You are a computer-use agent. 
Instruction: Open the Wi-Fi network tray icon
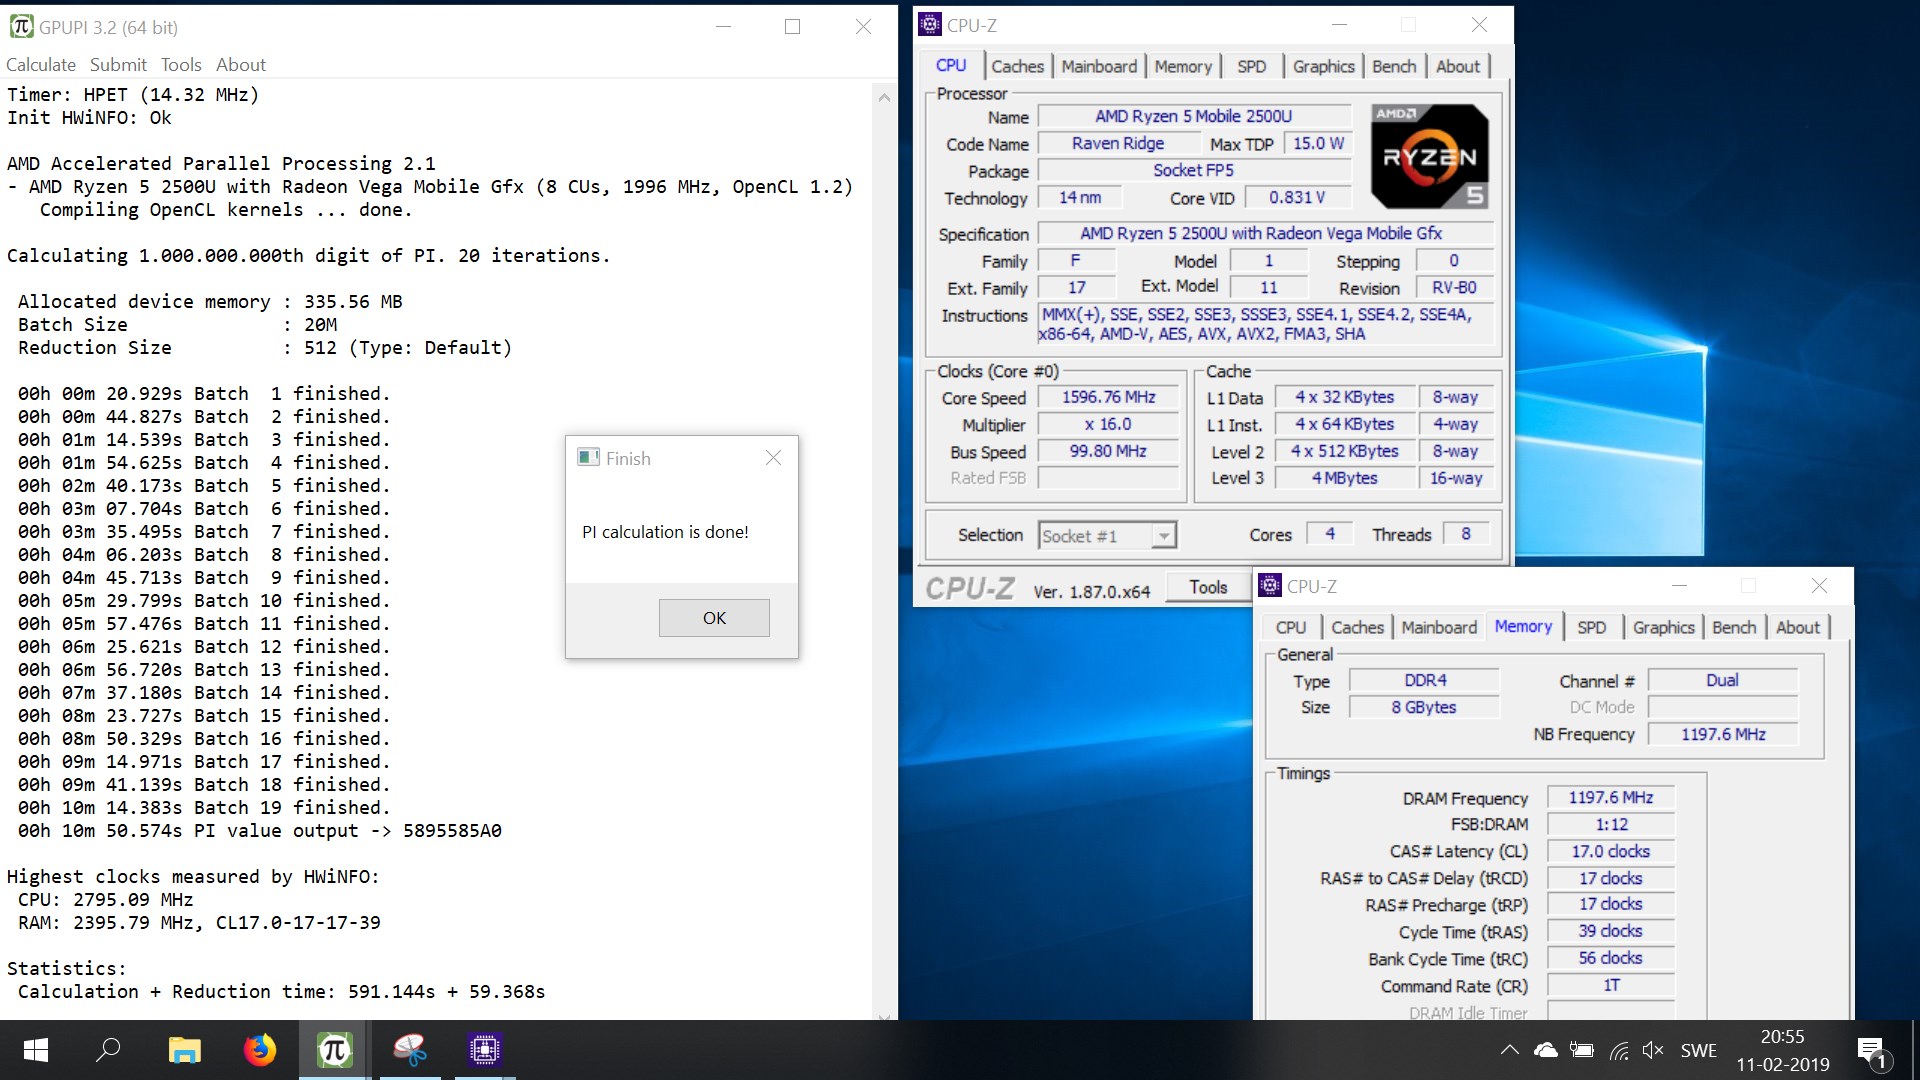[x=1619, y=1050]
